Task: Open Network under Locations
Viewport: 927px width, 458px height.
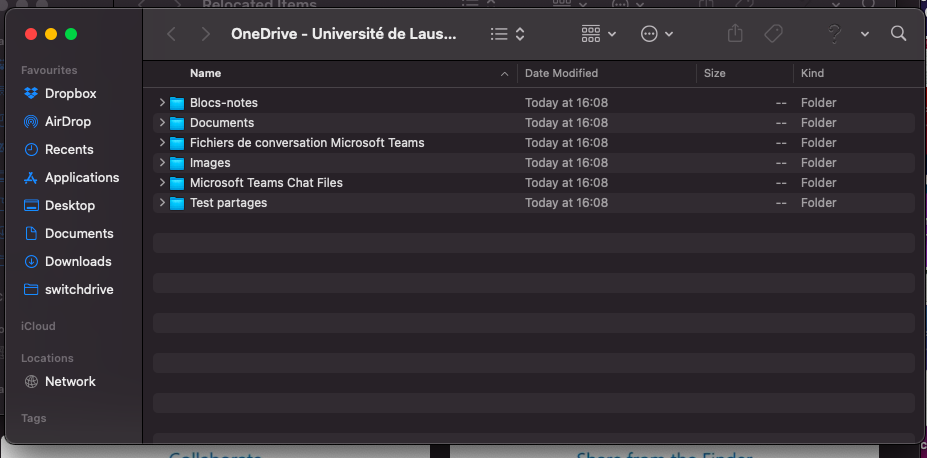Action: tap(70, 382)
